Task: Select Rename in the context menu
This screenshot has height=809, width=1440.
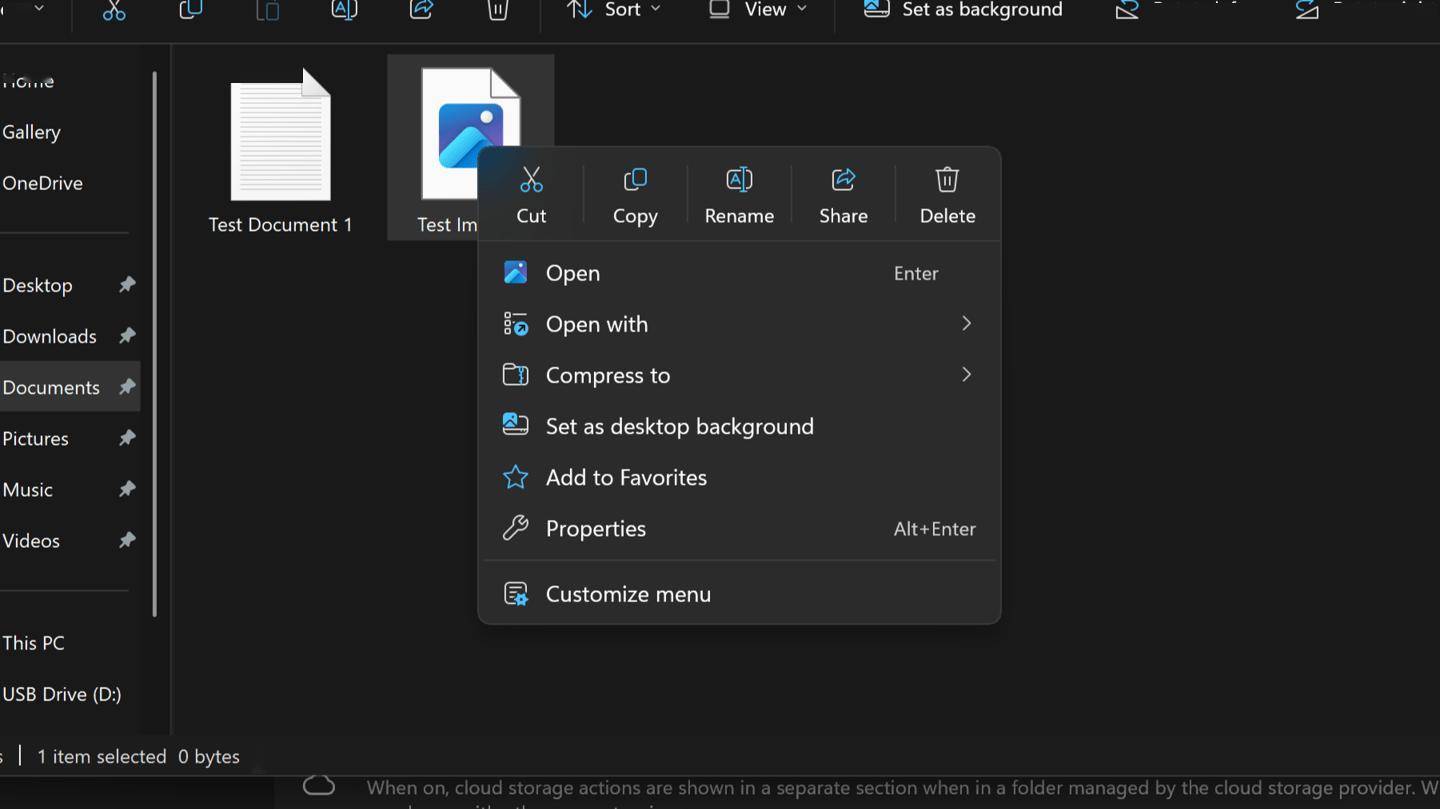Action: point(739,196)
